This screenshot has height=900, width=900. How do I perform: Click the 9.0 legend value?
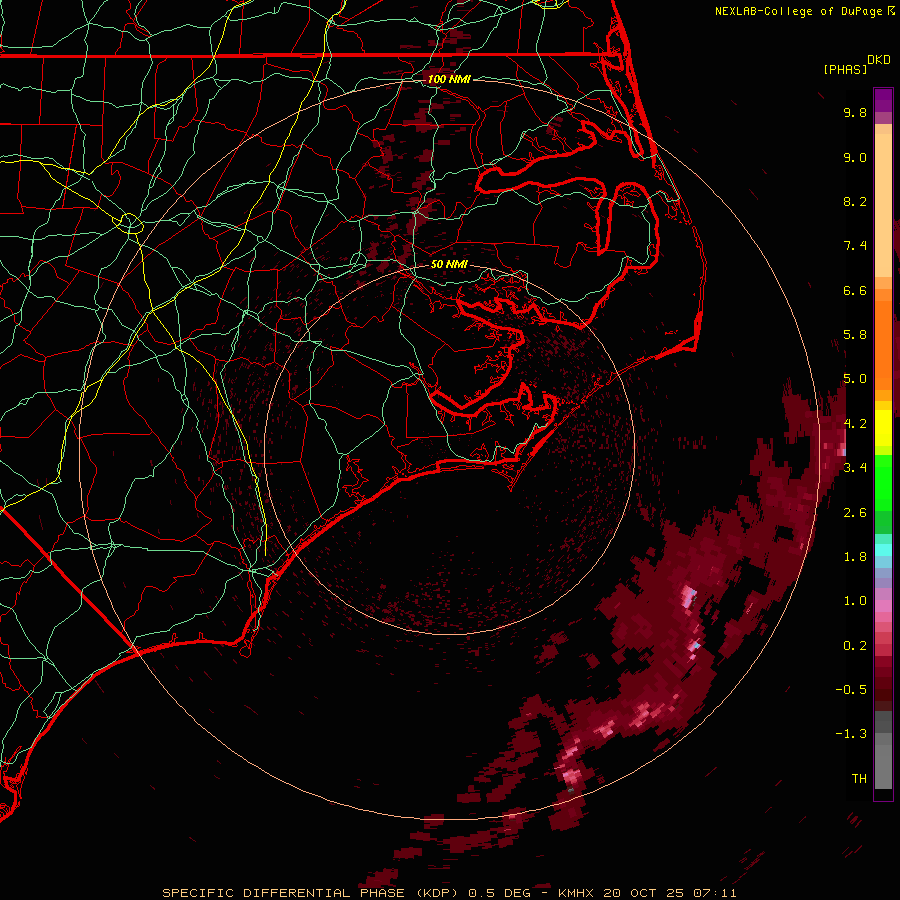(x=855, y=157)
